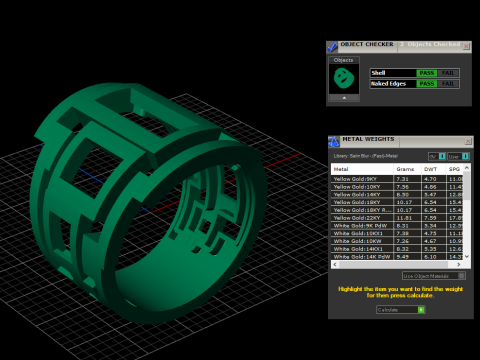Select the Yellow Gold:18KY R... row
Viewport: 480px width, 360px height.
pos(397,210)
